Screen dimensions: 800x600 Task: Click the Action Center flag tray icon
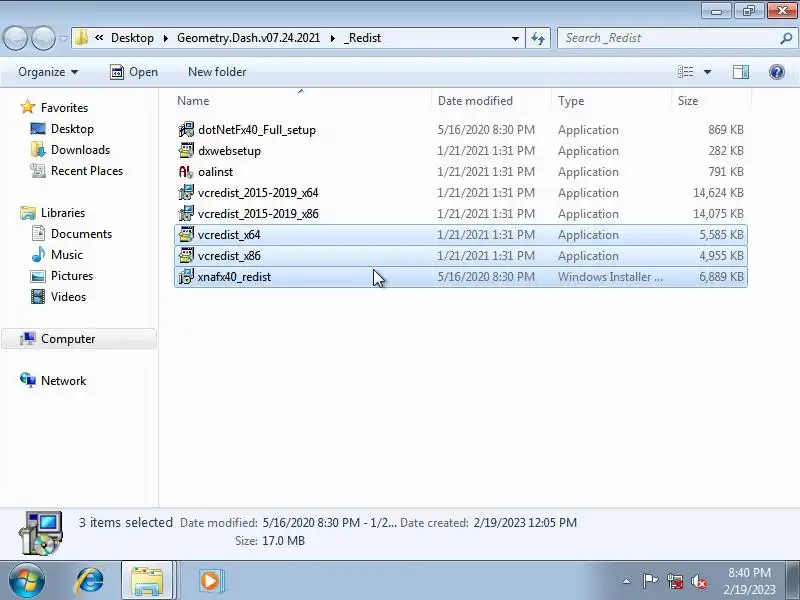pyautogui.click(x=650, y=581)
